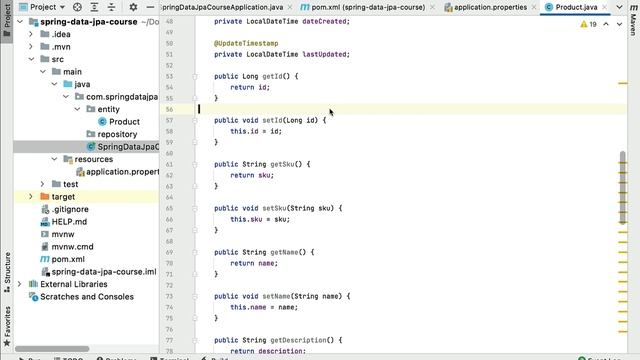The image size is (640, 360).
Task: Open SpringDataJpaC... application class in tree
Action: click(122, 147)
